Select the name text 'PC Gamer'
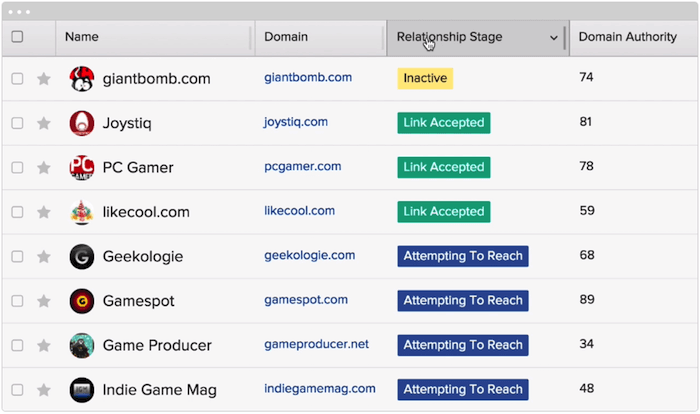Viewport: 700px width, 414px height. (138, 167)
